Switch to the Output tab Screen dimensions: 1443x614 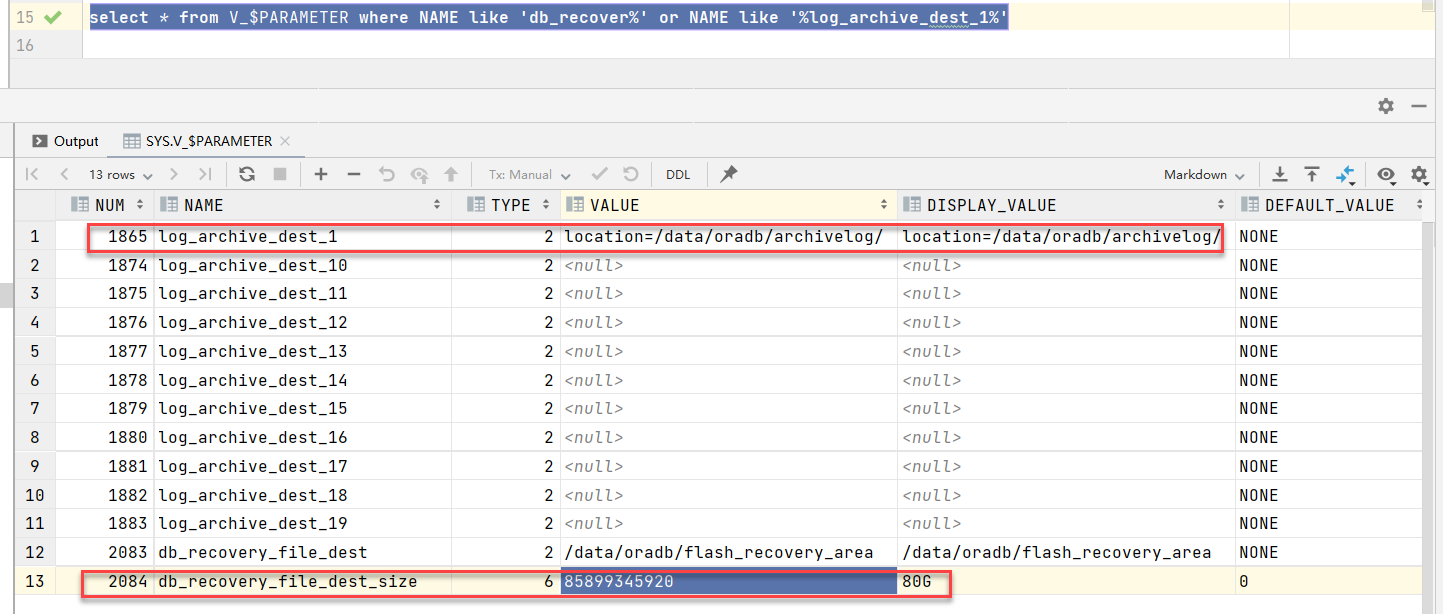tap(66, 141)
